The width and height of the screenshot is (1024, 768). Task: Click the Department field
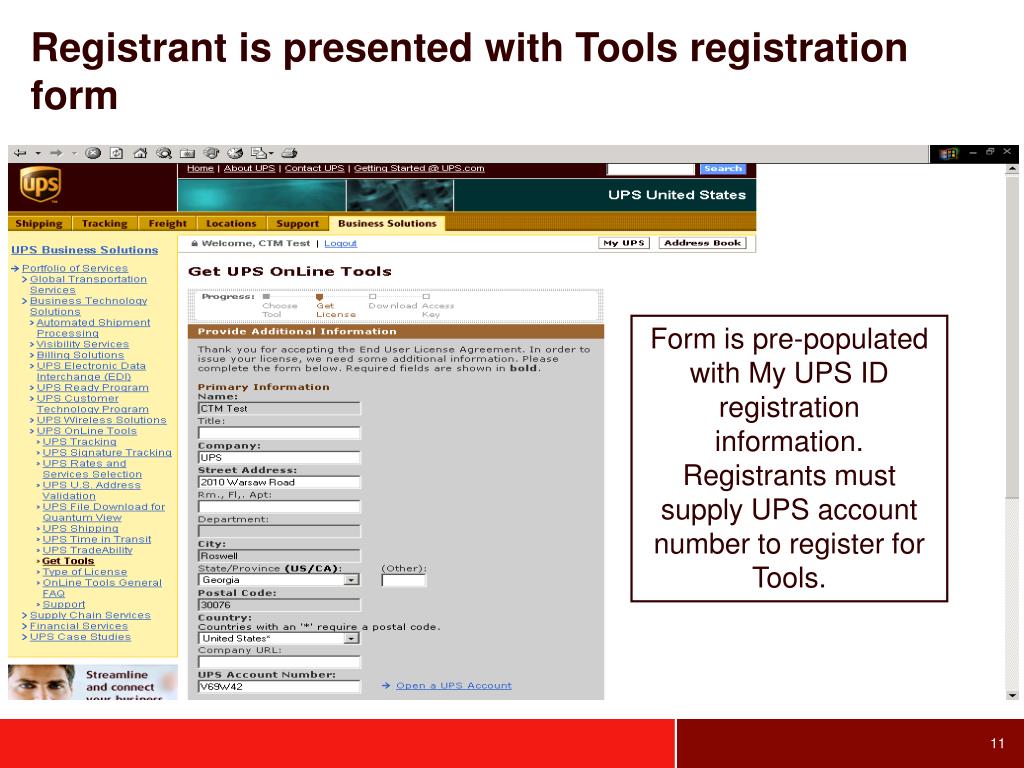[x=279, y=531]
